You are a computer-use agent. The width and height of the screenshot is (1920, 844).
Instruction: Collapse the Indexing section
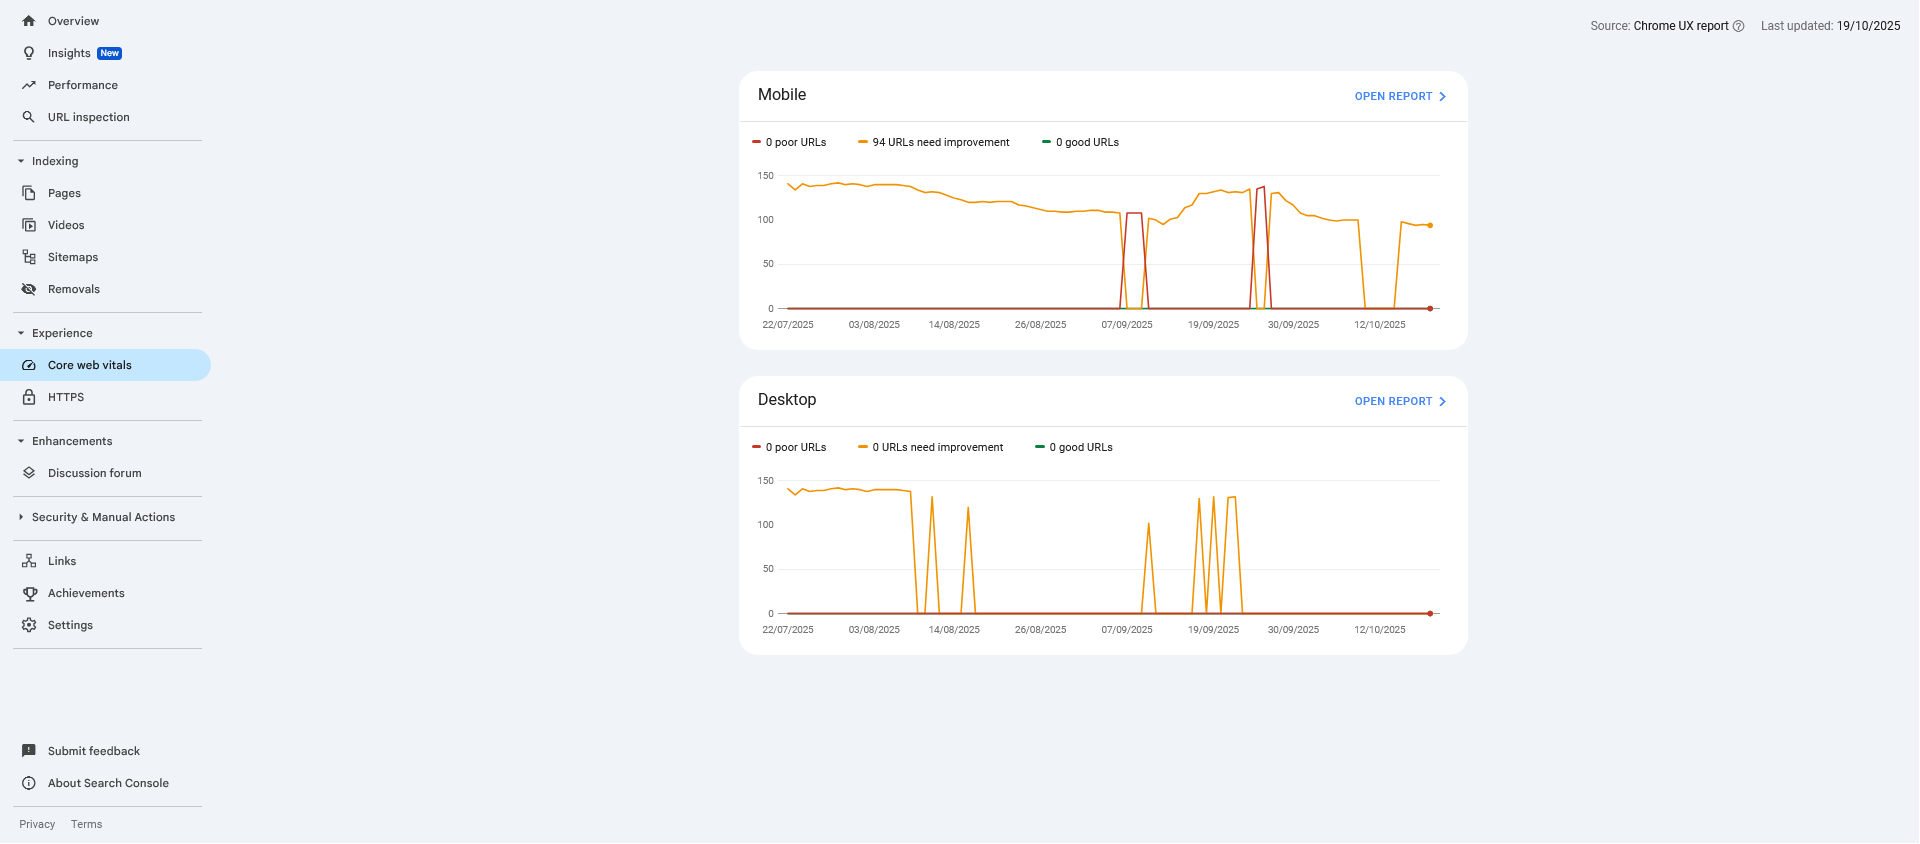click(x=21, y=161)
